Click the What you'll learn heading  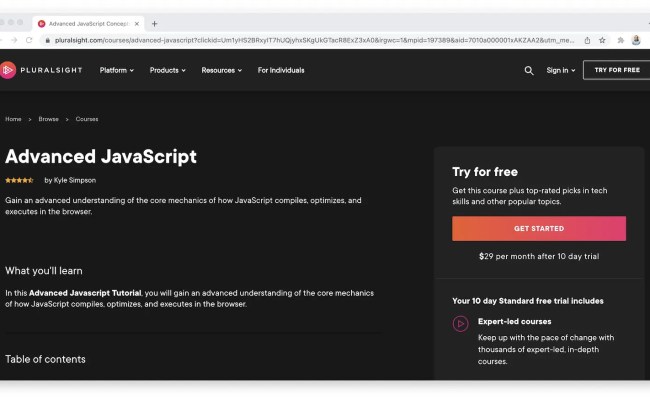[x=44, y=271]
